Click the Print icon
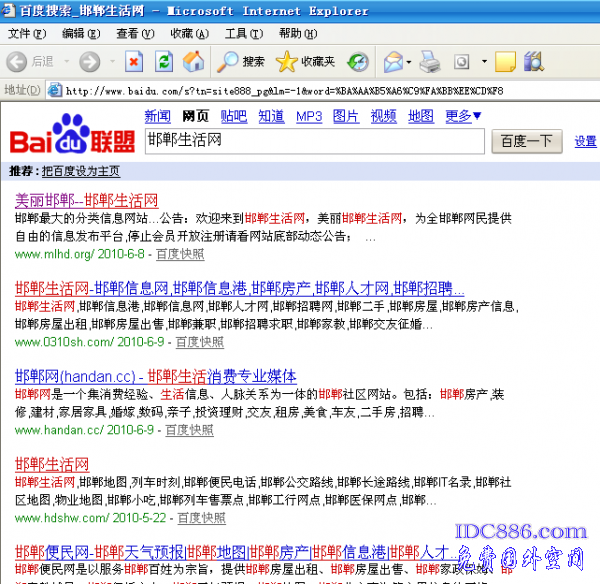This screenshot has width=600, height=584. pos(430,62)
